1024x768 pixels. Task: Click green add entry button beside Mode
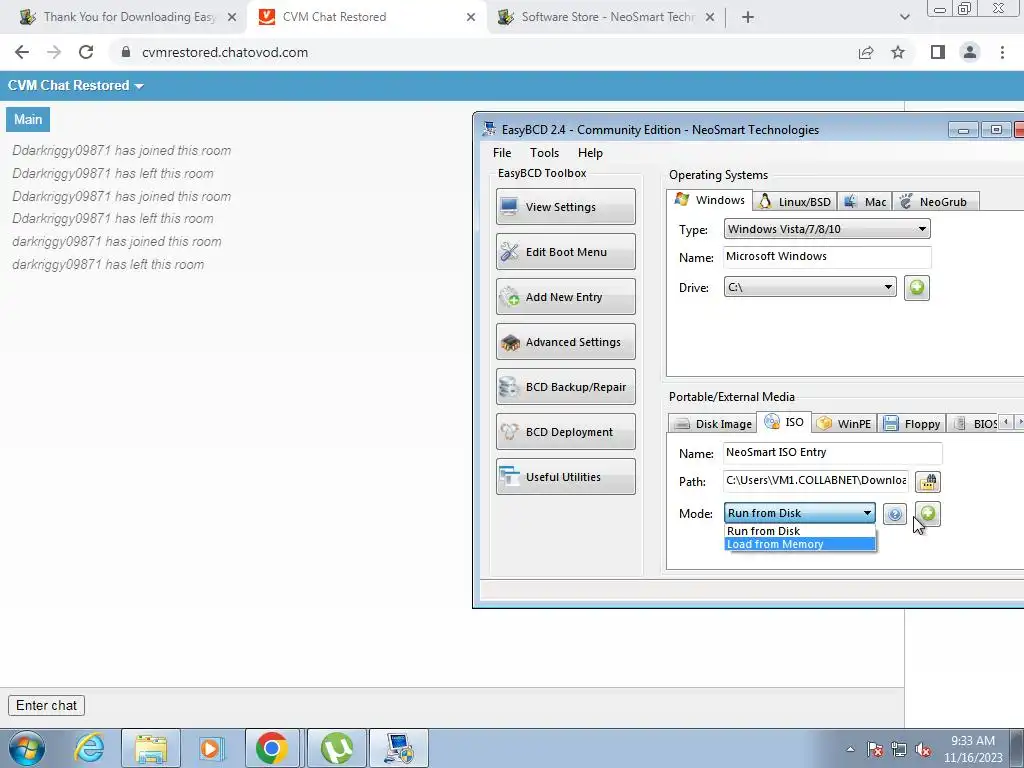coord(927,514)
